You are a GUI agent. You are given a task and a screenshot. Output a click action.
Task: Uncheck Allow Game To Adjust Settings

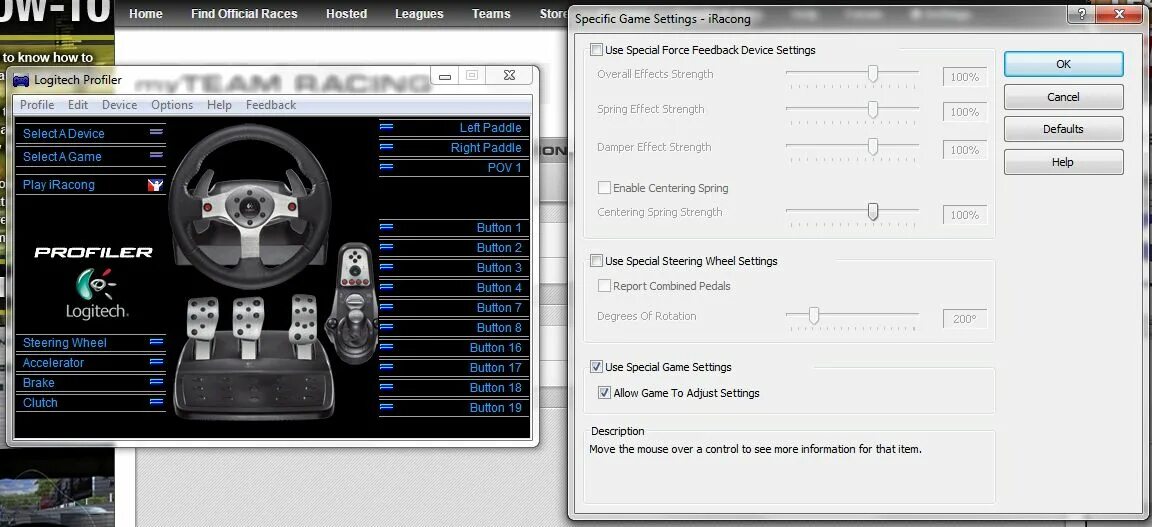click(604, 392)
